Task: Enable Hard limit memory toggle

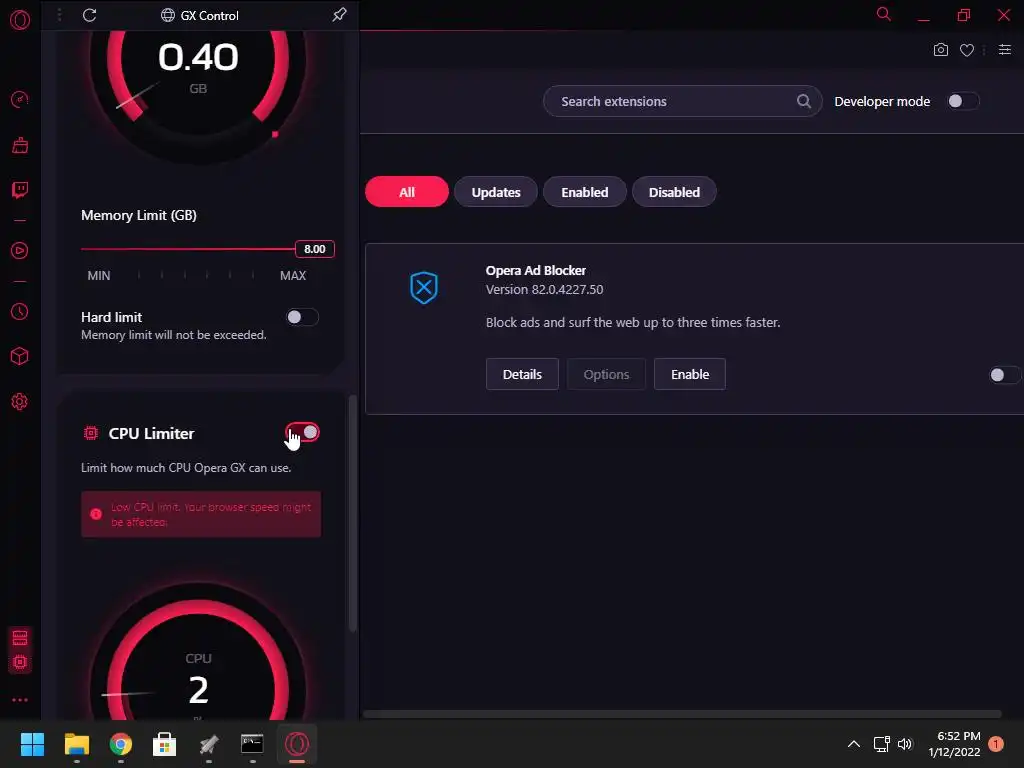Action: 302,317
